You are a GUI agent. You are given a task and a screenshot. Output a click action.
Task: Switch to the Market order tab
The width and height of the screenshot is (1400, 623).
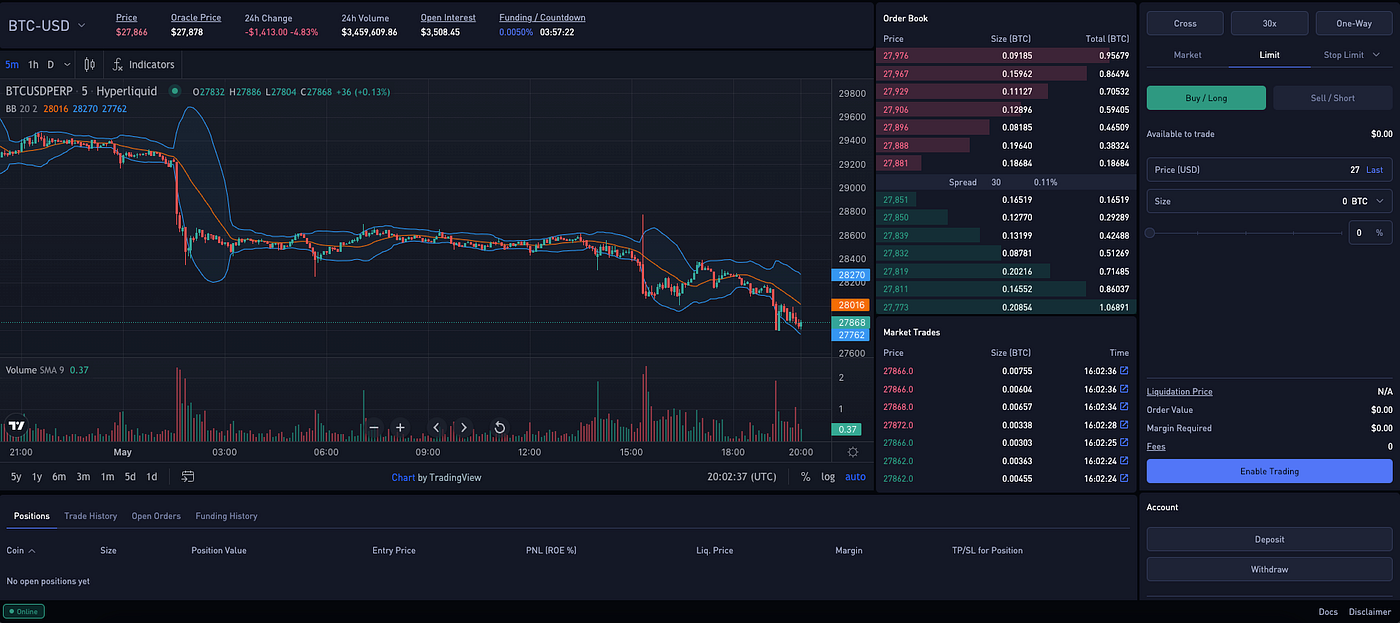[x=1187, y=55]
